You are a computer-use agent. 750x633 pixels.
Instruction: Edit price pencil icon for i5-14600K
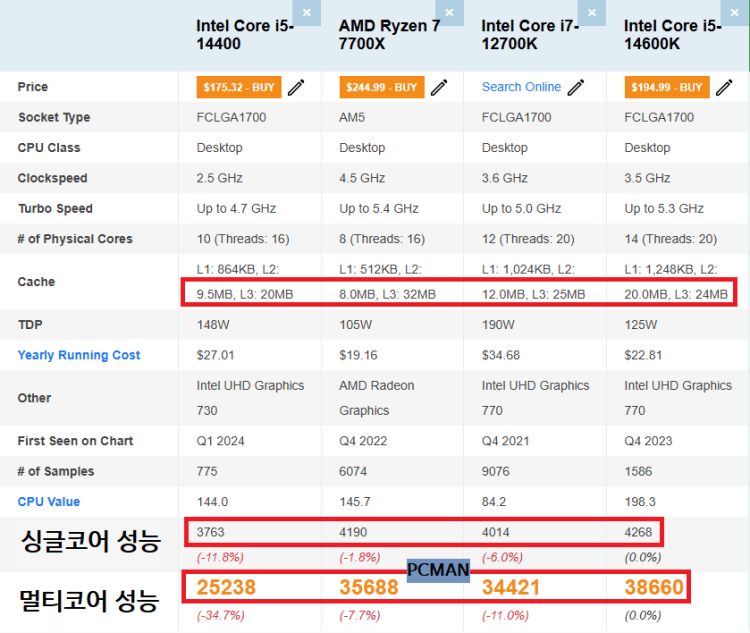coord(724,88)
